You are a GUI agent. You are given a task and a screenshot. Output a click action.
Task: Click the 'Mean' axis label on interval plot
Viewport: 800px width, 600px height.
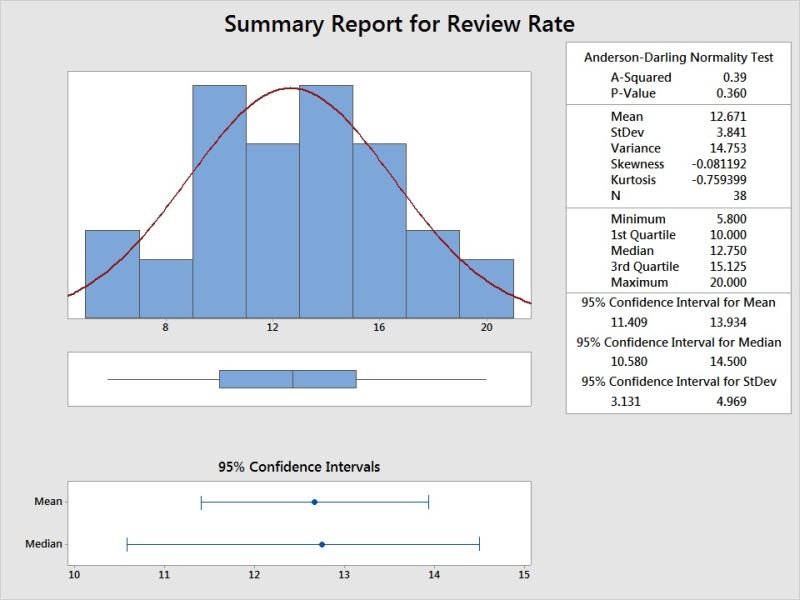47,502
